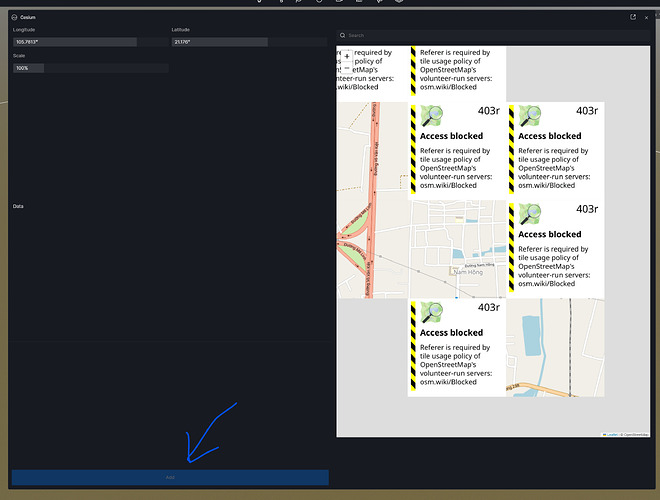Close the Cesium dialog
The height and width of the screenshot is (500, 660).
pyautogui.click(x=646, y=17)
